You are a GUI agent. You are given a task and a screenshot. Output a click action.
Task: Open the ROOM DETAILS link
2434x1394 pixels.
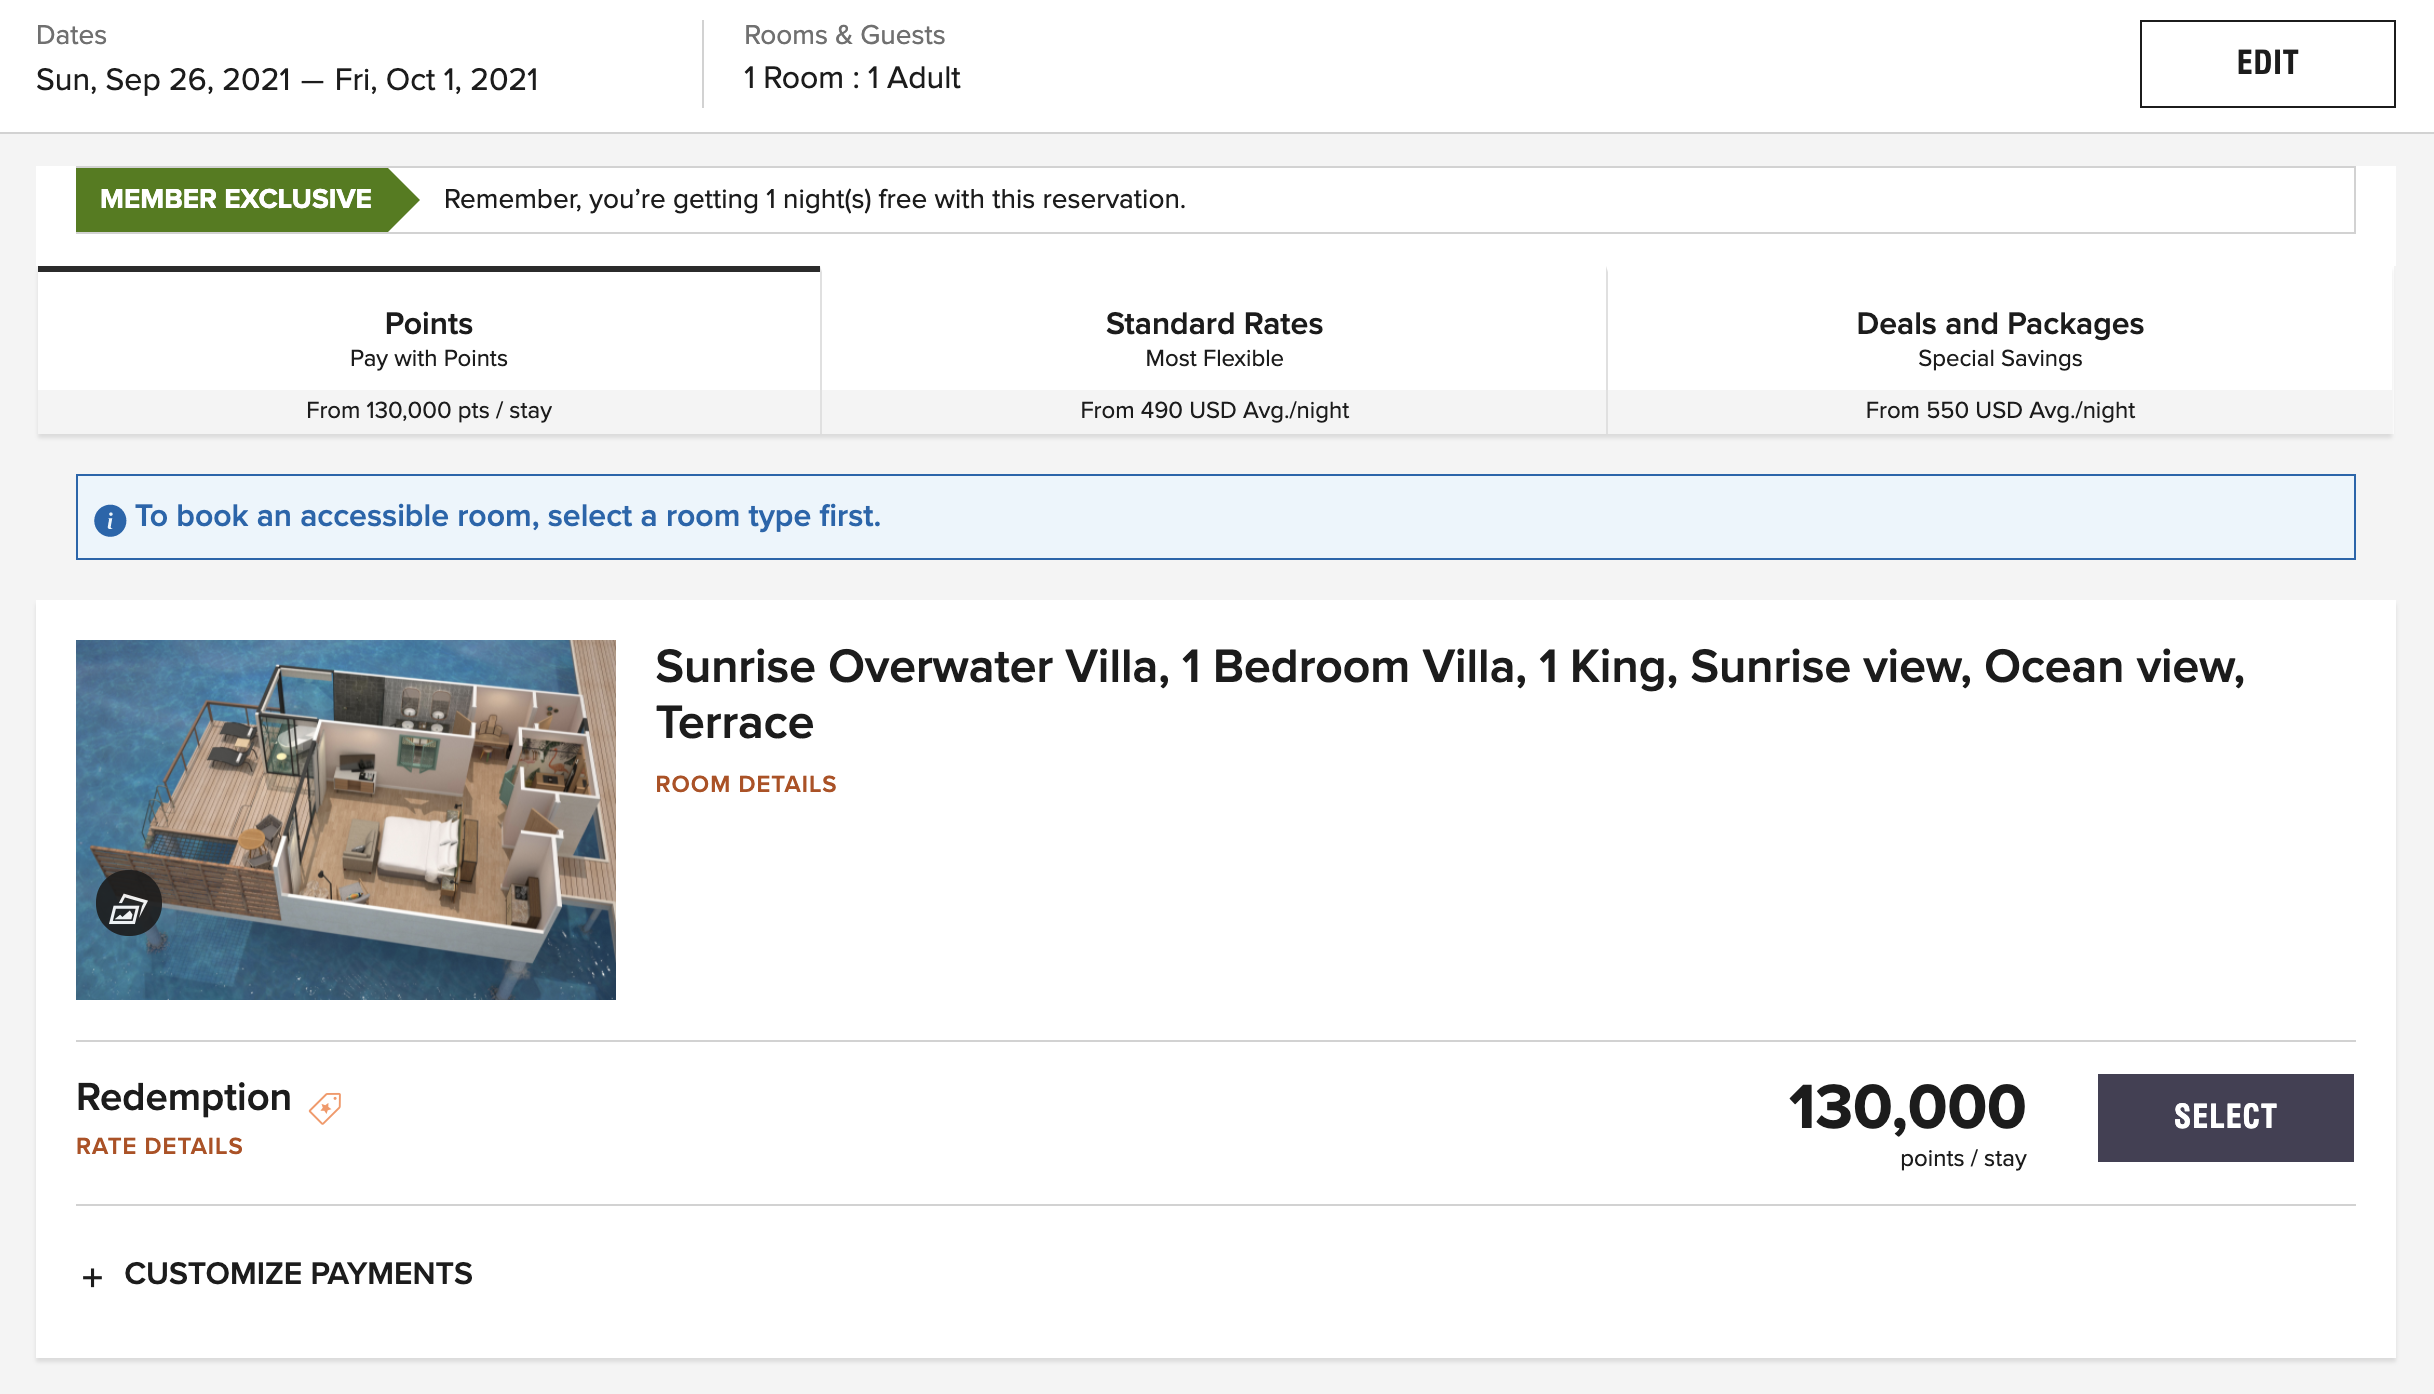pos(746,784)
